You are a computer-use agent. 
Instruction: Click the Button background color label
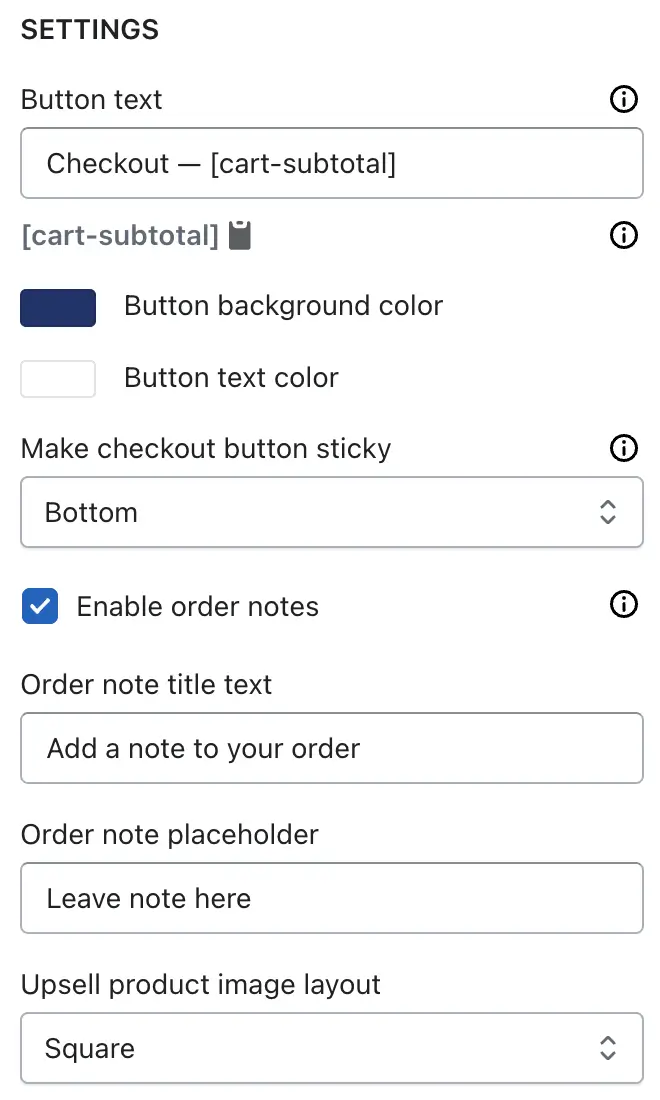coord(283,307)
